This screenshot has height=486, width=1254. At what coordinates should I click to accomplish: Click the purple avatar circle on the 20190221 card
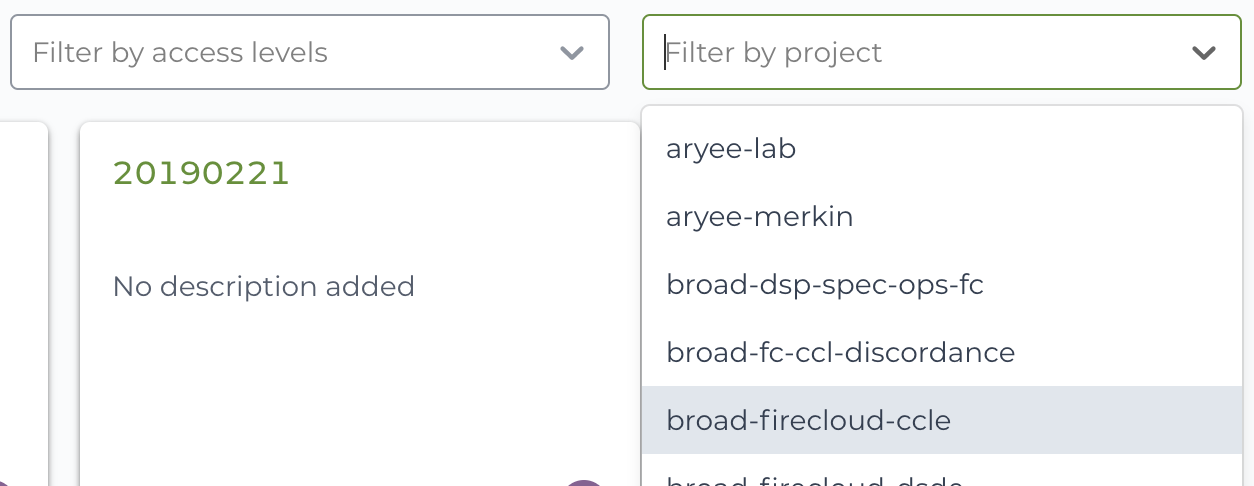(x=584, y=483)
